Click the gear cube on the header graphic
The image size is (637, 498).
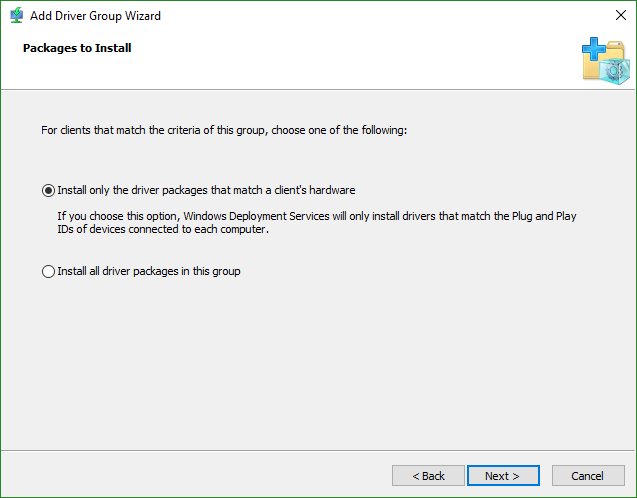tap(615, 71)
